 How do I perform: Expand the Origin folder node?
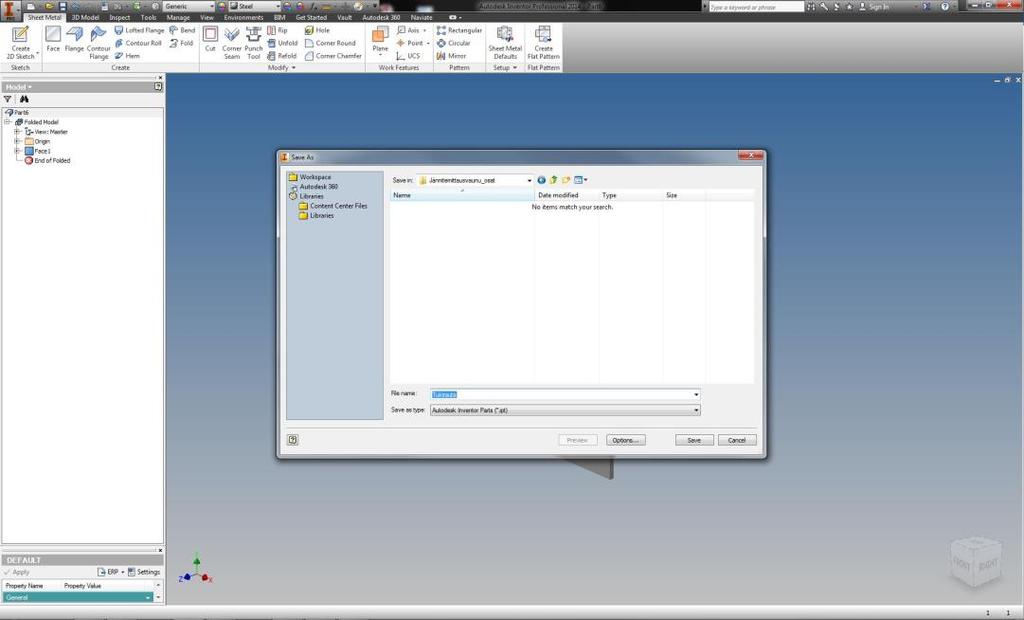(x=18, y=141)
